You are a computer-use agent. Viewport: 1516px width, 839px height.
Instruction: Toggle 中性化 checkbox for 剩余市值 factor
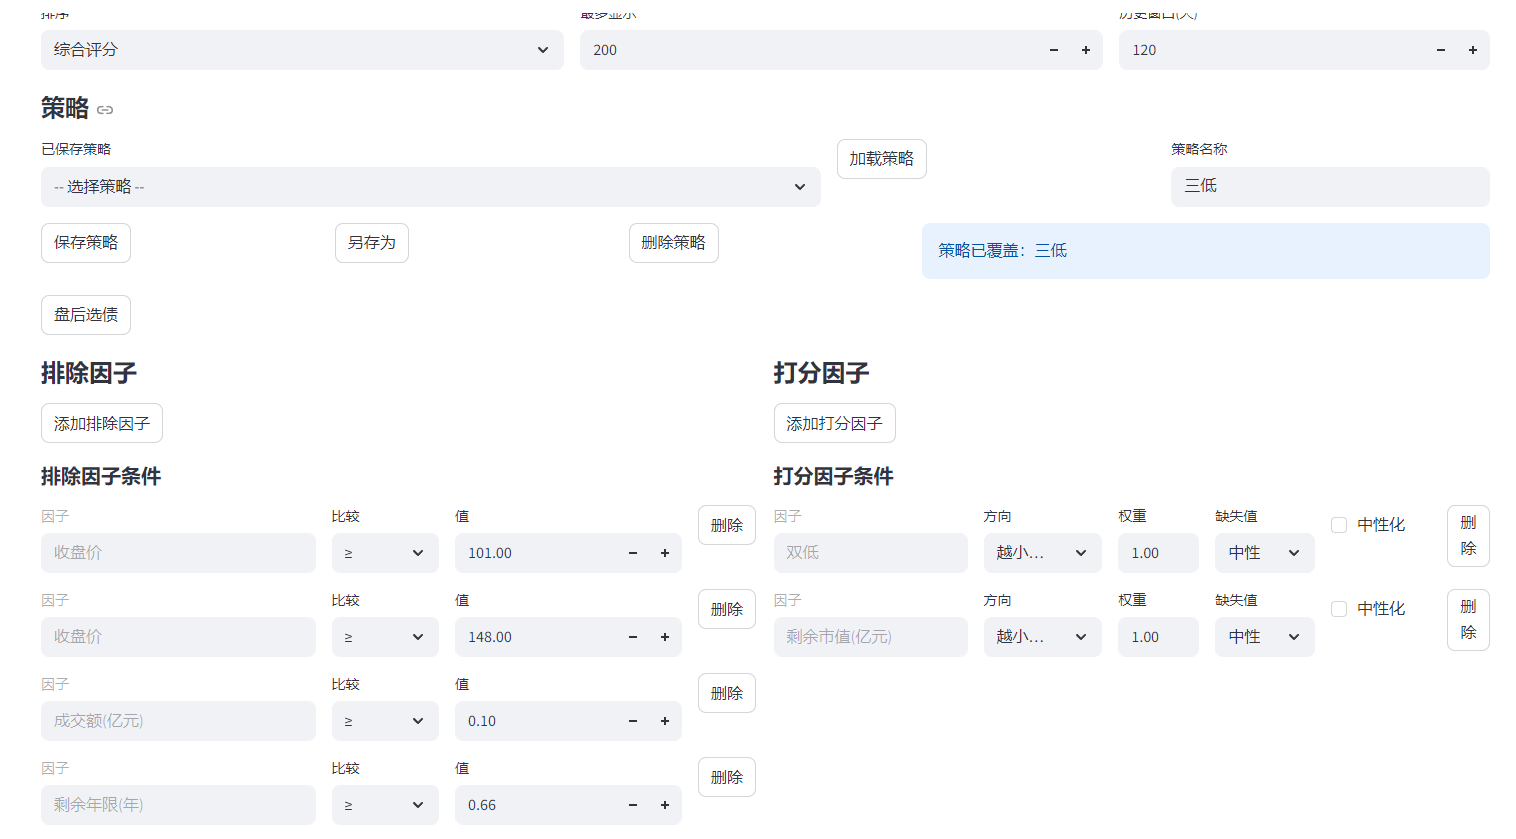pos(1339,609)
